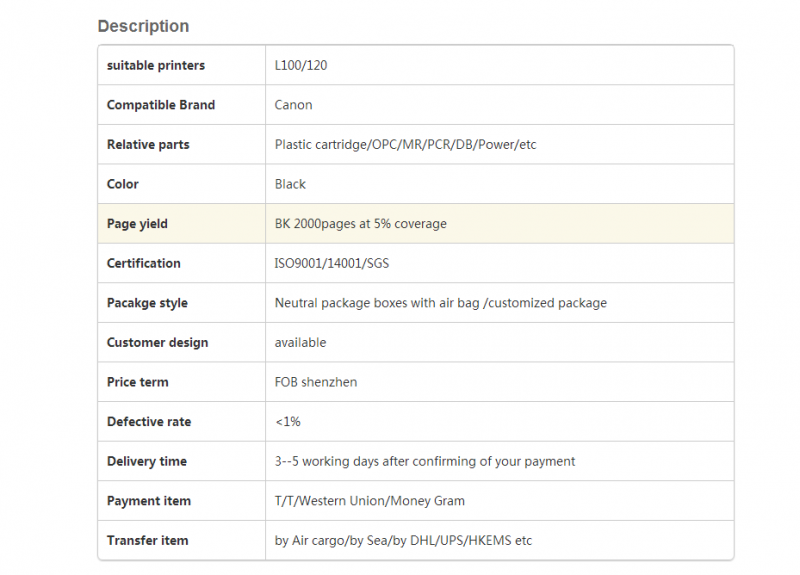Select the 'Color' row label
The image size is (800, 575).
tap(122, 184)
